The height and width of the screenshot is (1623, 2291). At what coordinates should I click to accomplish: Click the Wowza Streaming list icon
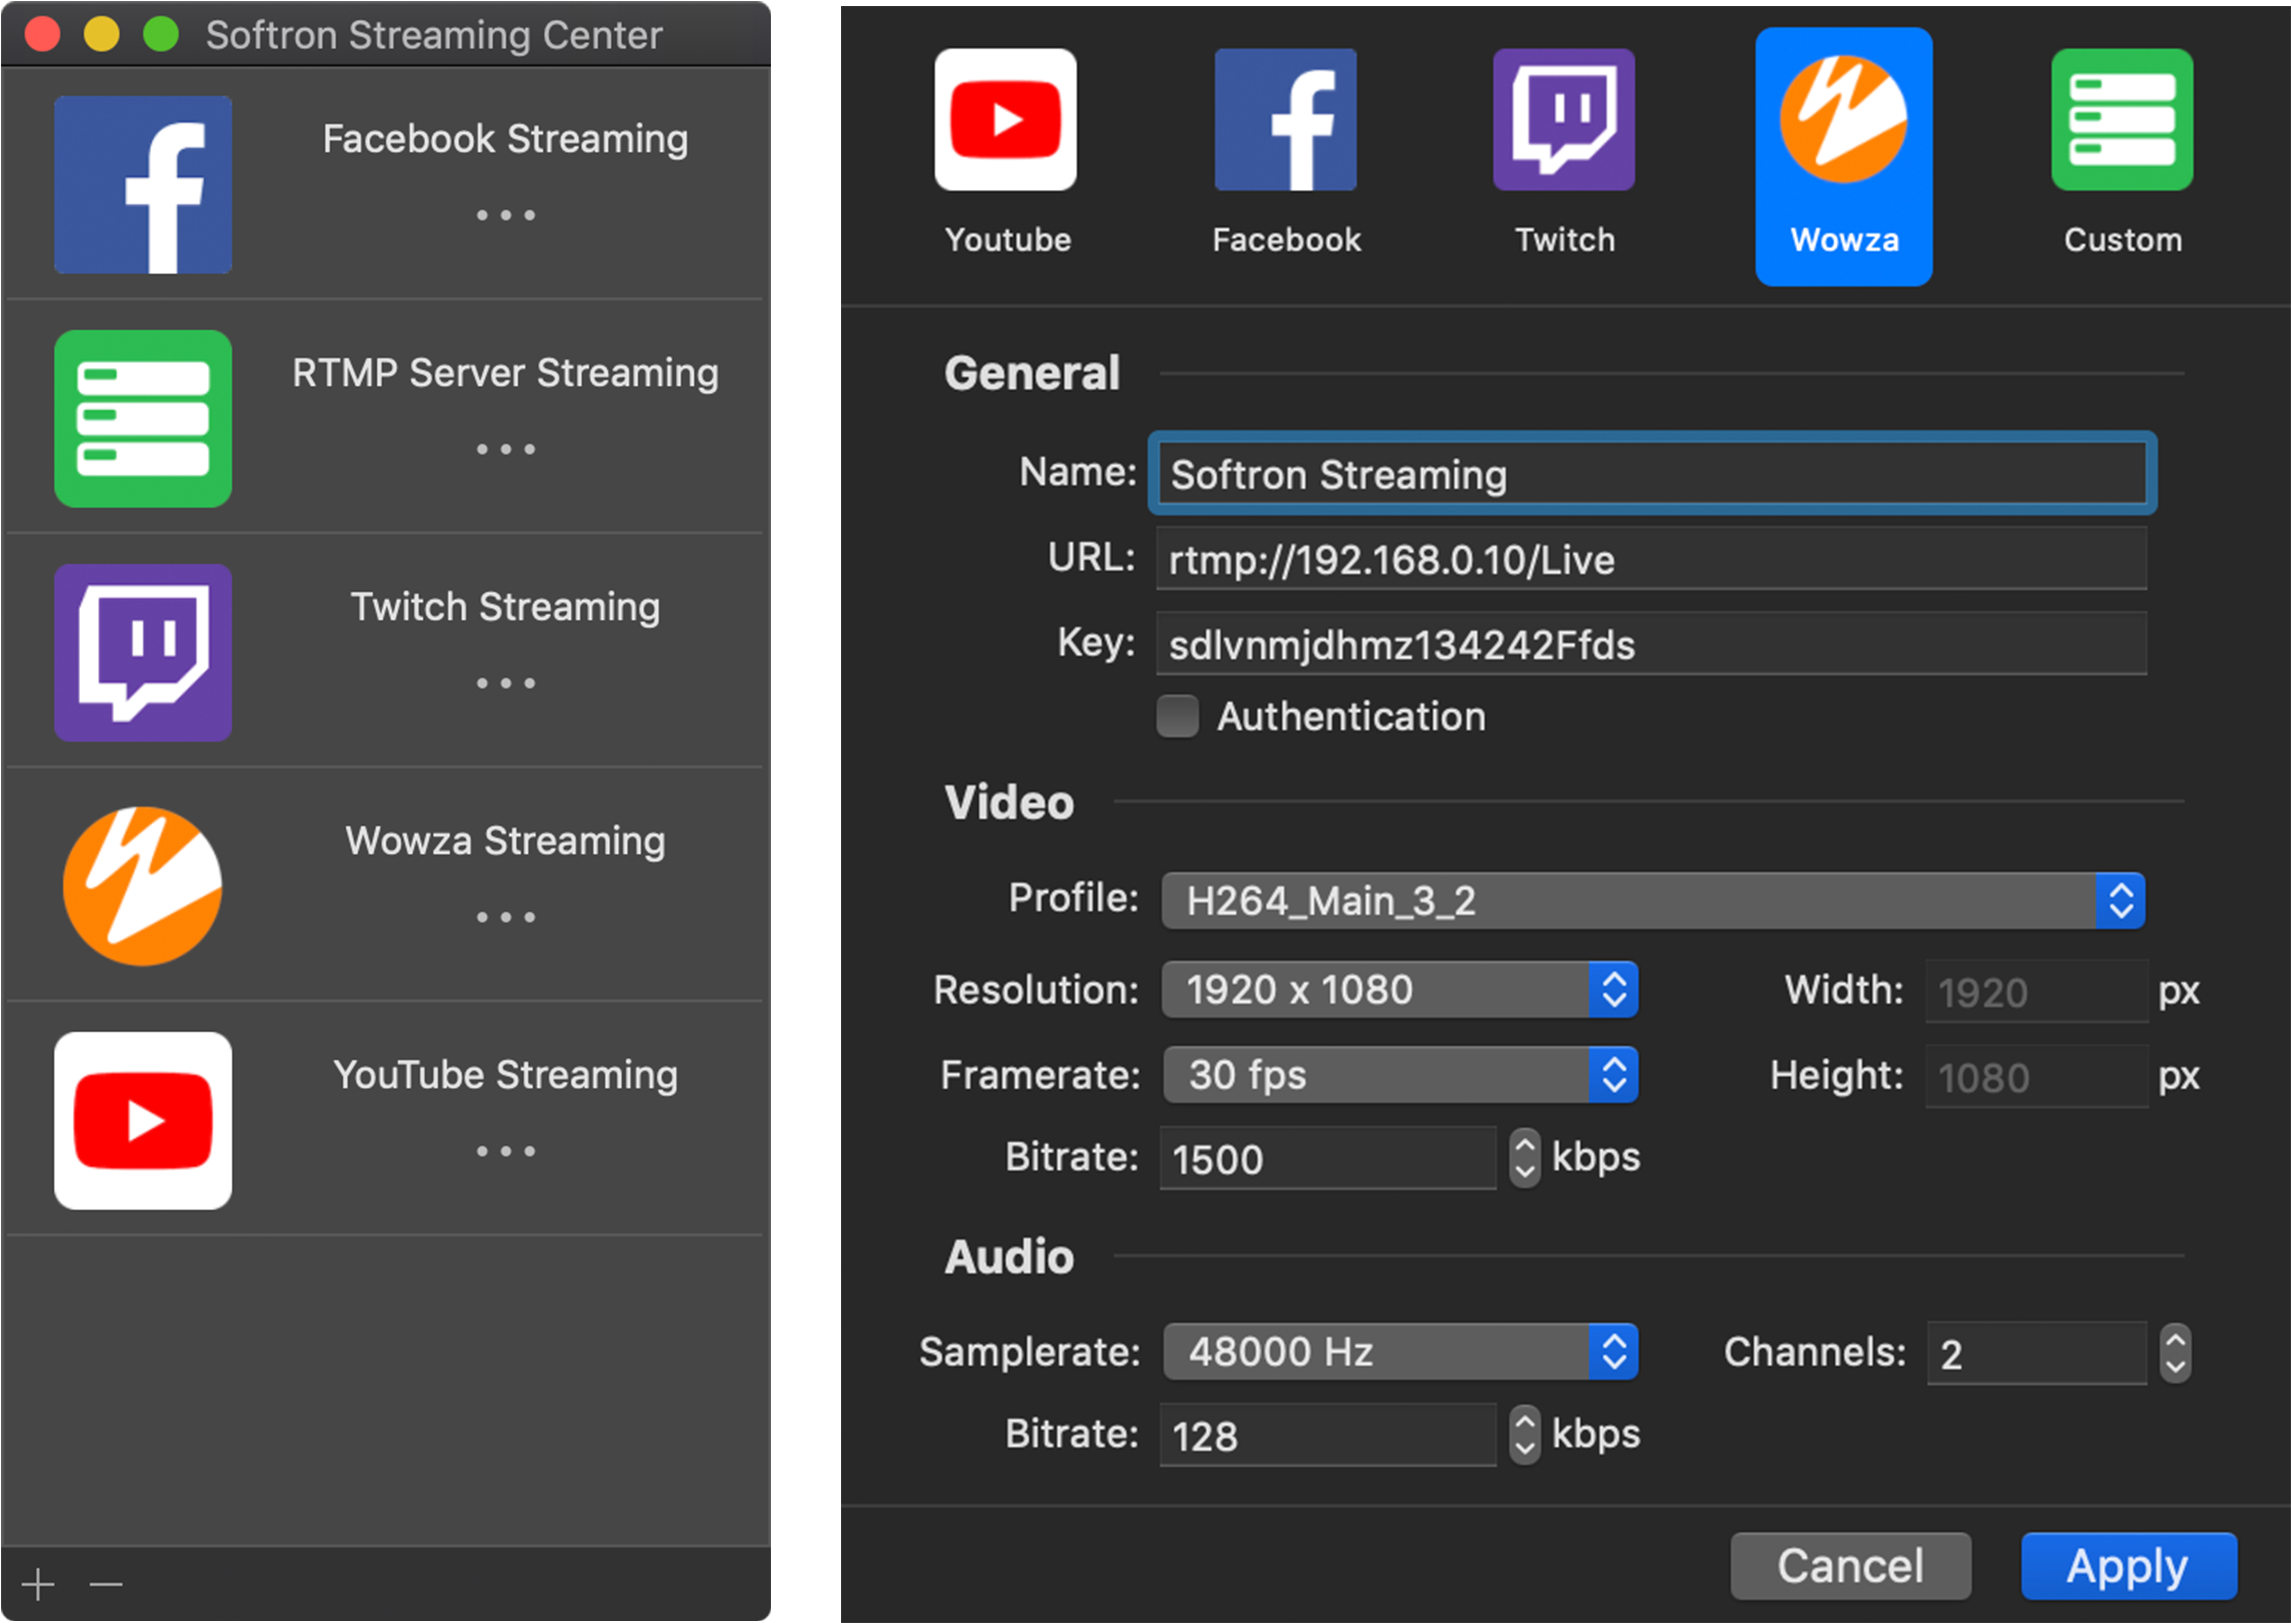(143, 886)
